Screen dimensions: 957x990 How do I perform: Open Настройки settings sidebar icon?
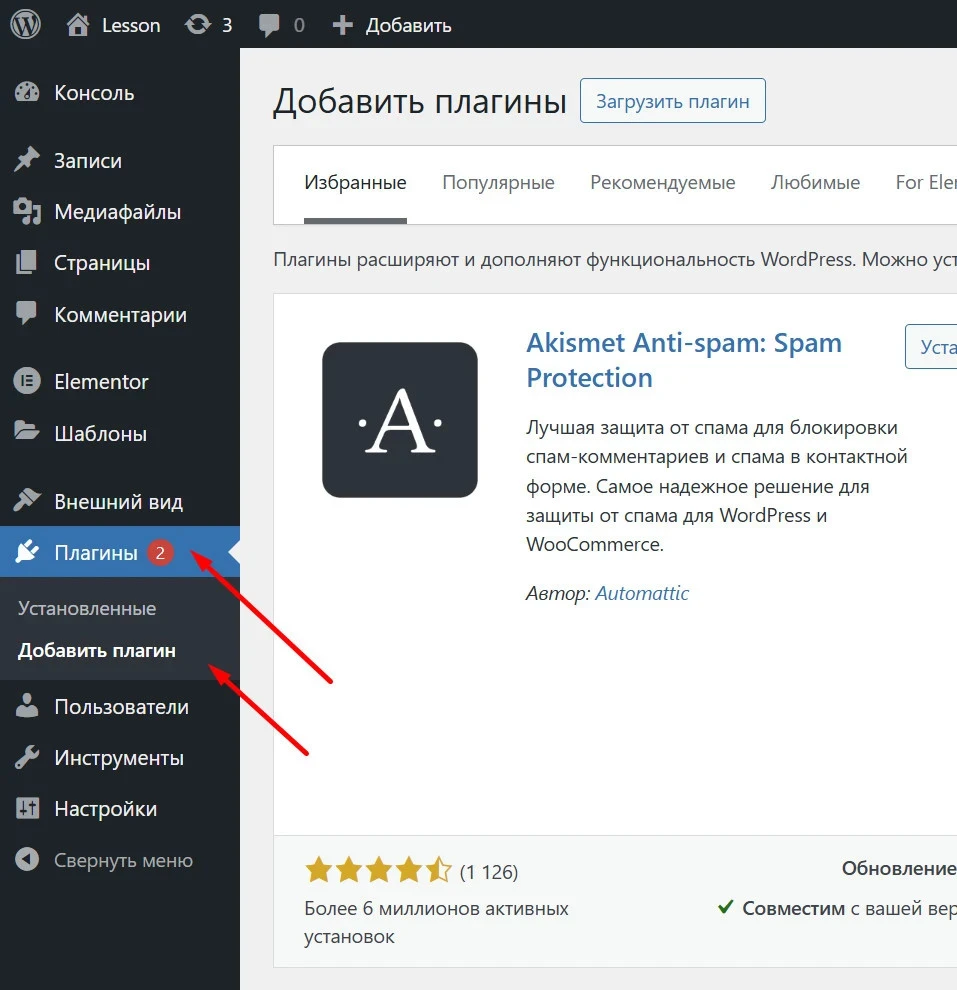coord(27,808)
